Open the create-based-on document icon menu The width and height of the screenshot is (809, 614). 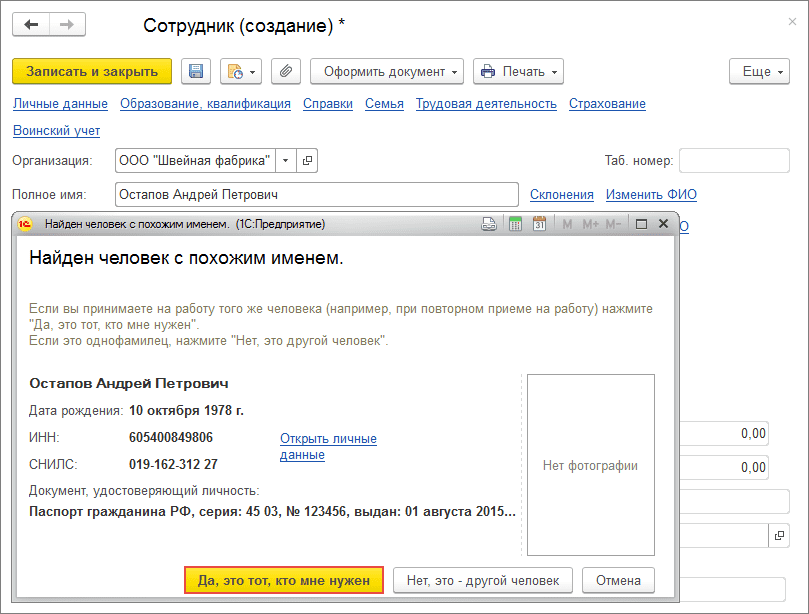pyautogui.click(x=241, y=71)
